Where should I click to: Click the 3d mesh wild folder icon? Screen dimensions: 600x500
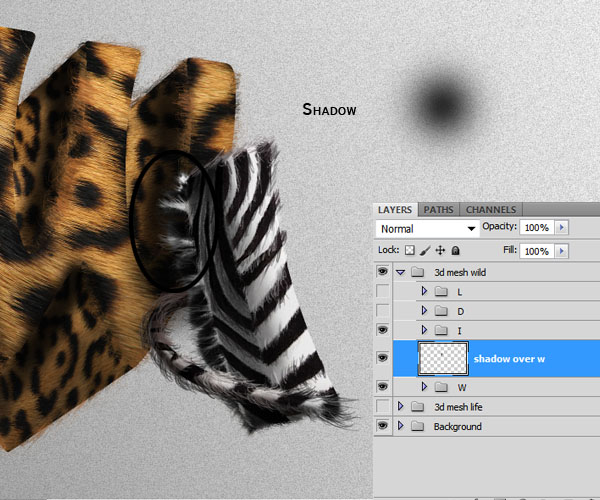[417, 272]
